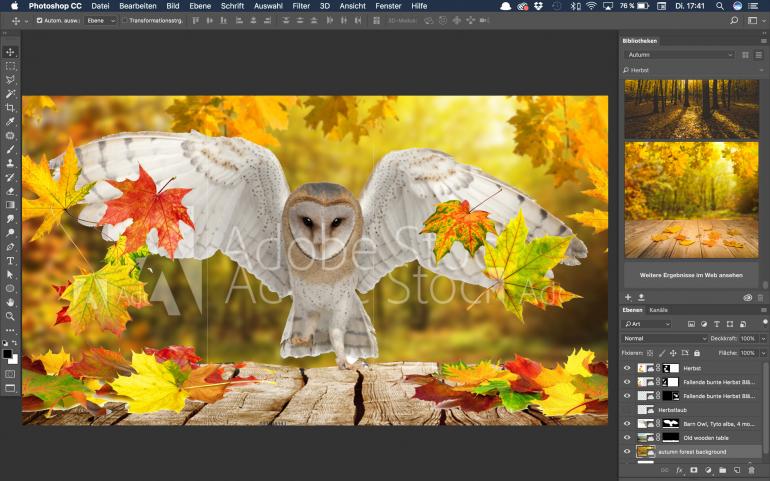770x481 pixels.
Task: Enable 'Transformationsstrg.' checkbox
Action: [125, 21]
